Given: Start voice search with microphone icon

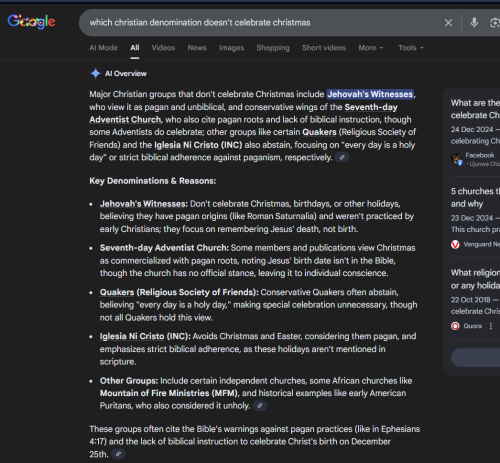Looking at the screenshot, I should pos(474,22).
